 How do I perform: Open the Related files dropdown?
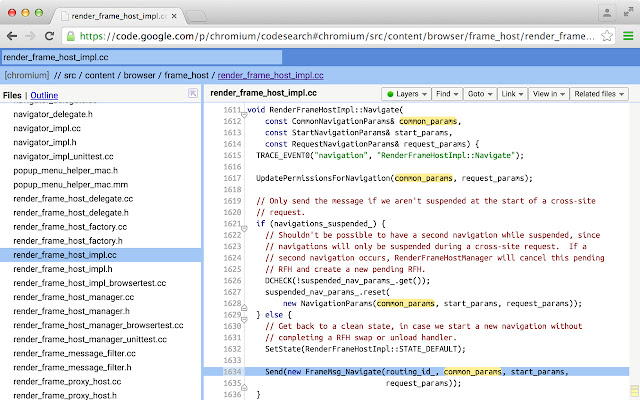(x=599, y=94)
